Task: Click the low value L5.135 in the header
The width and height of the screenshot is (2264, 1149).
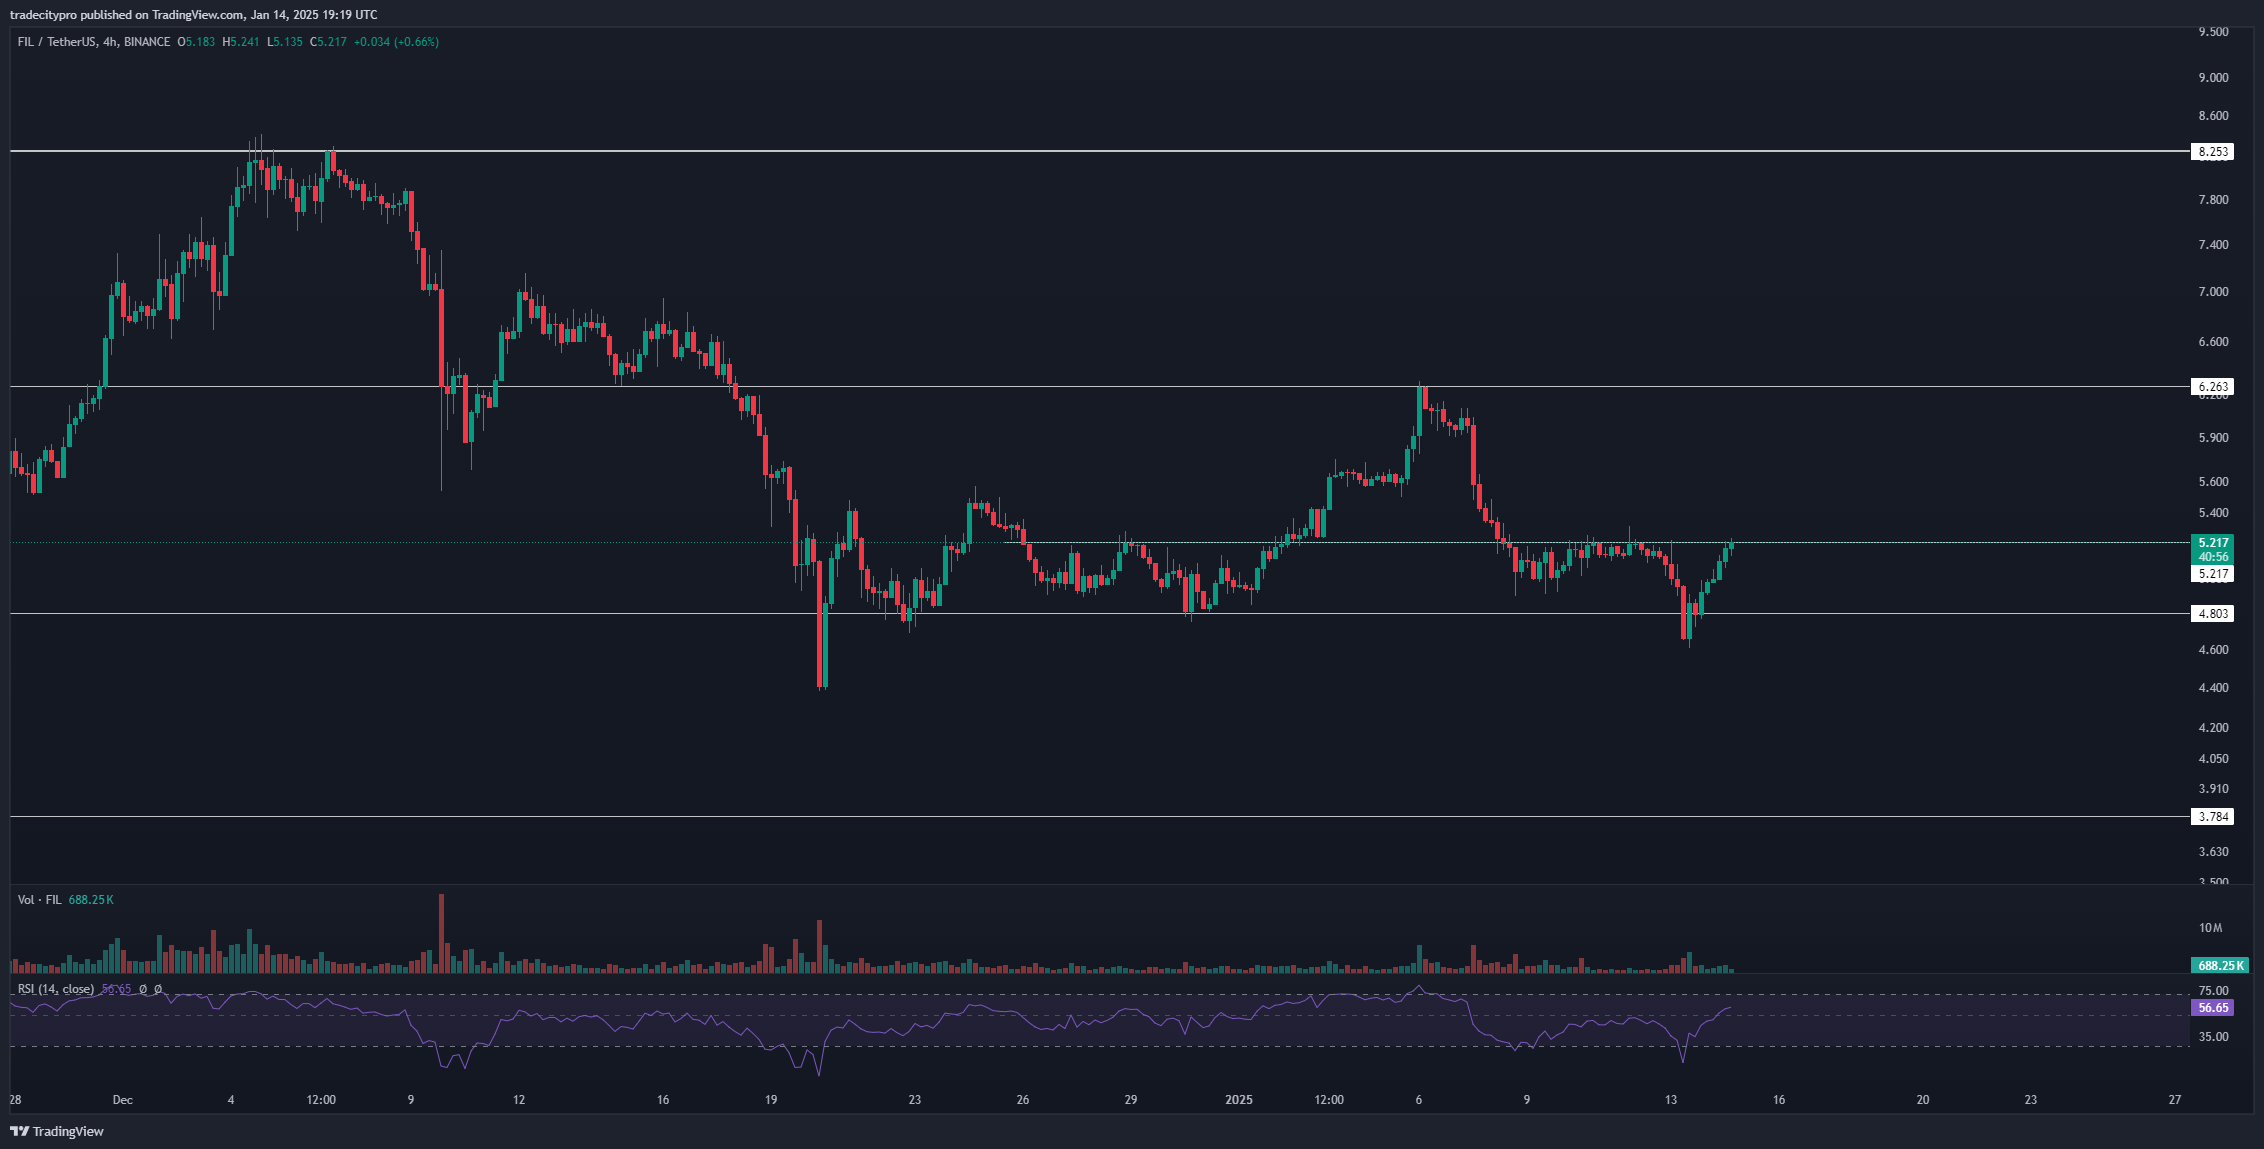Action: pyautogui.click(x=285, y=42)
